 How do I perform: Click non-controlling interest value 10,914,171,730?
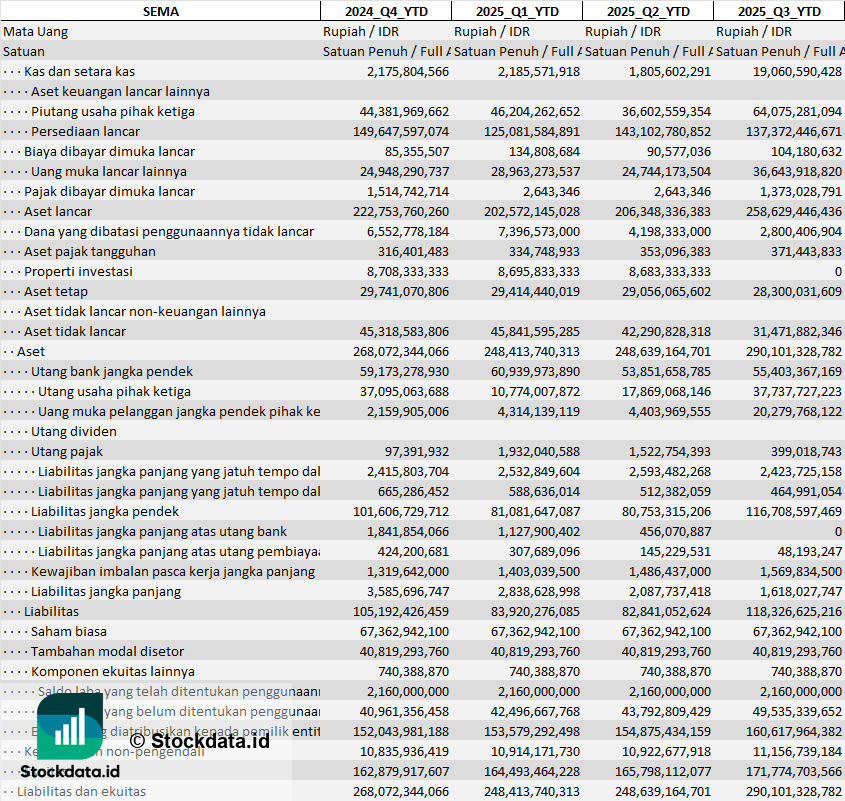pos(535,750)
